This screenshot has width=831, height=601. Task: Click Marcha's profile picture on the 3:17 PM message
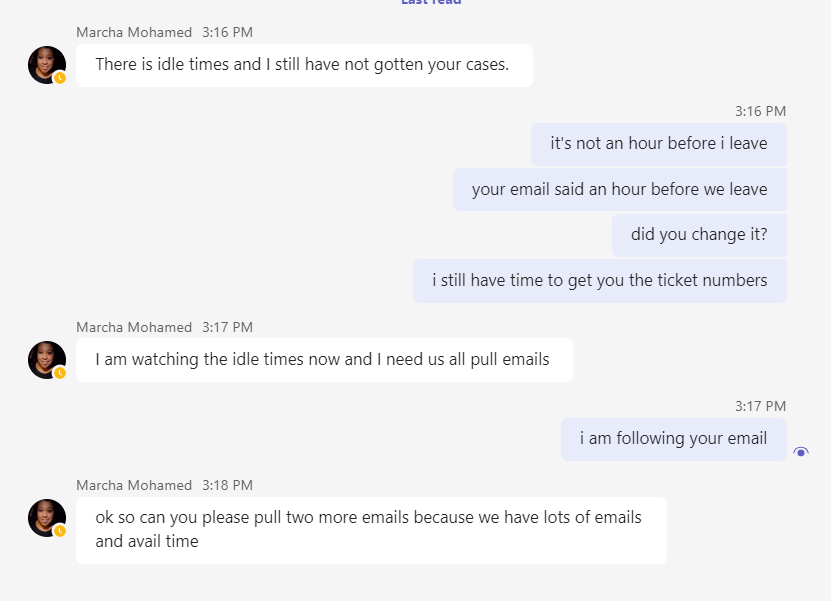(x=46, y=360)
